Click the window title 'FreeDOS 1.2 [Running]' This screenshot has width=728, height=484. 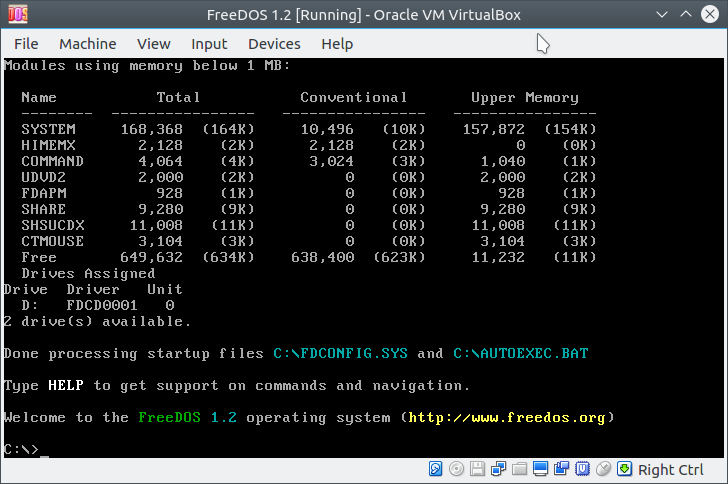point(284,15)
